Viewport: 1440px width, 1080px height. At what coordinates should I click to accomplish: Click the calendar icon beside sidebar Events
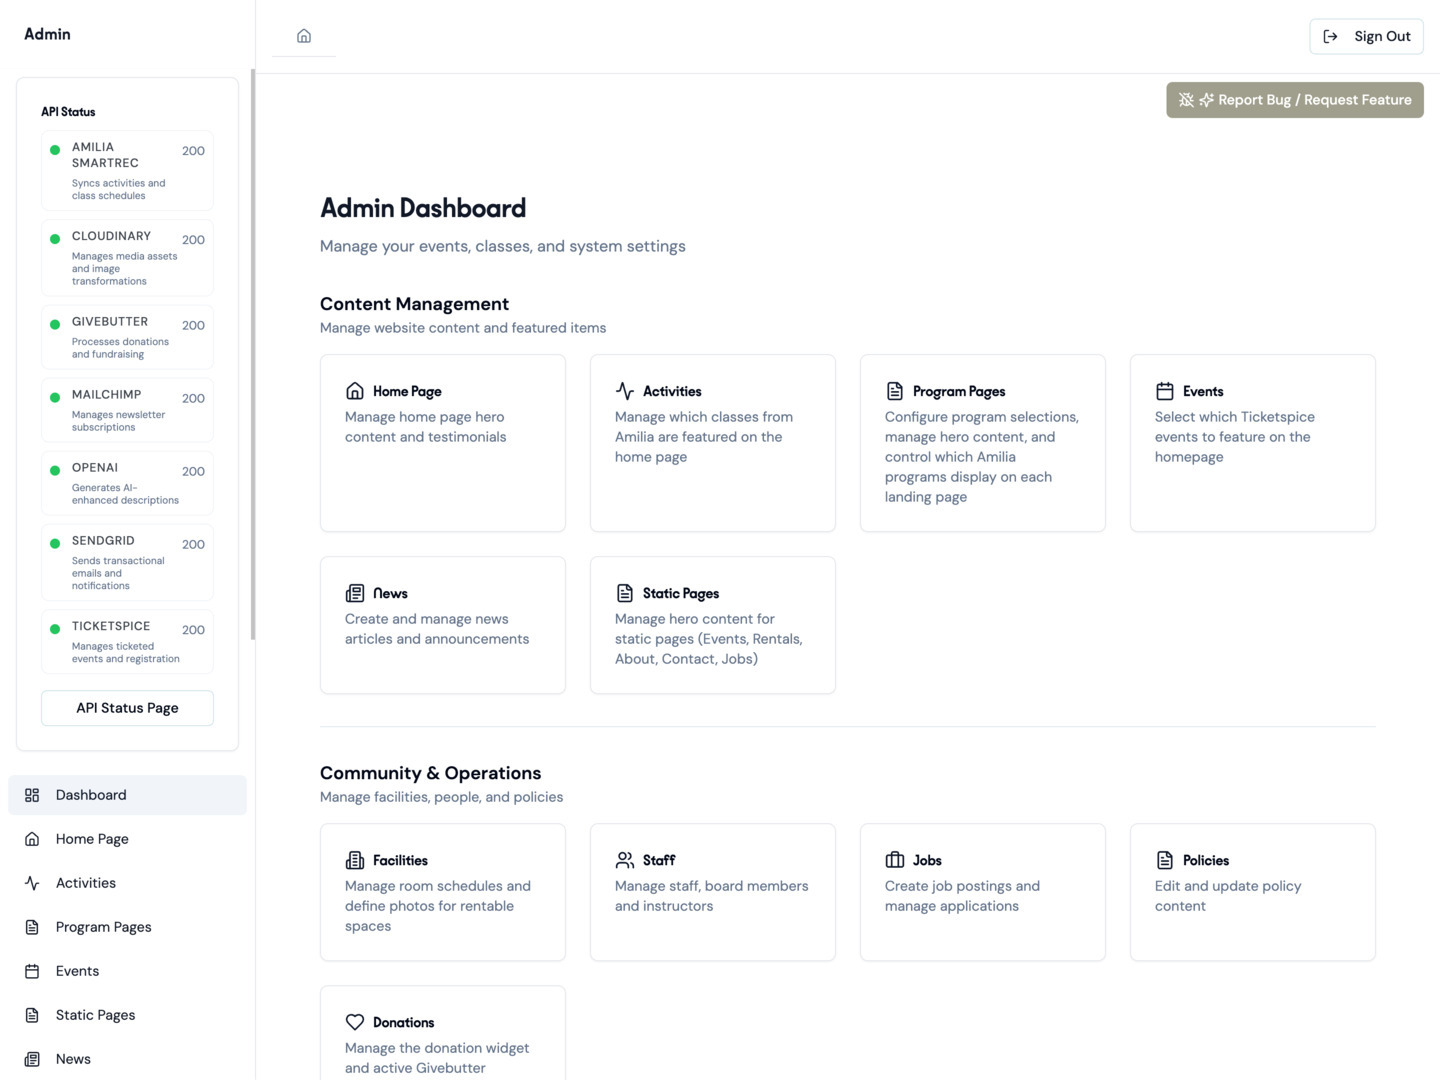coord(32,971)
